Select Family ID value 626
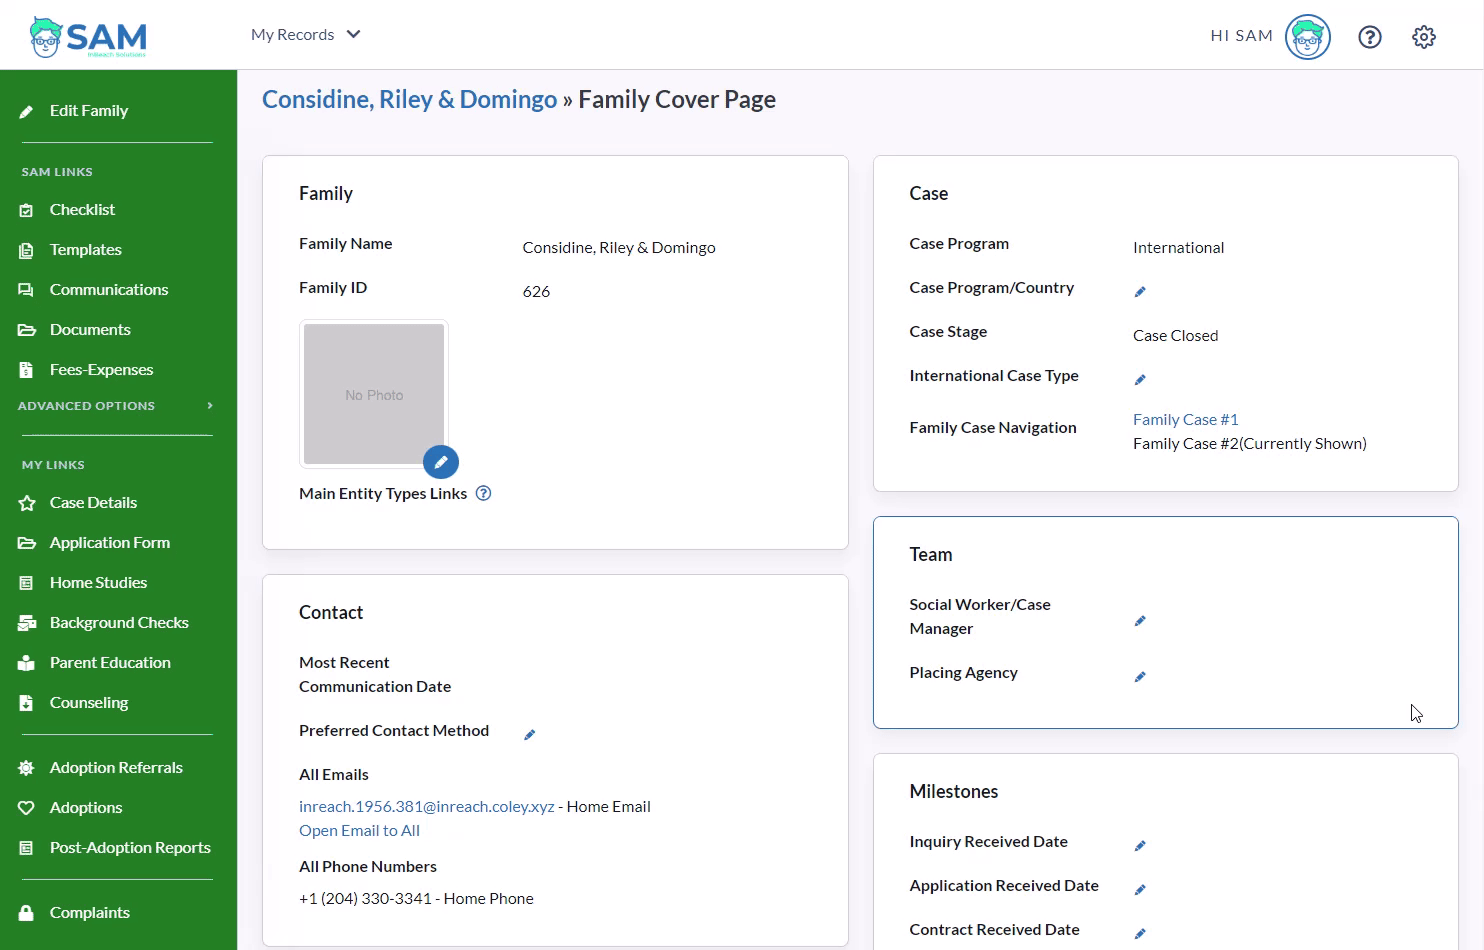Image resolution: width=1484 pixels, height=950 pixels. [536, 292]
